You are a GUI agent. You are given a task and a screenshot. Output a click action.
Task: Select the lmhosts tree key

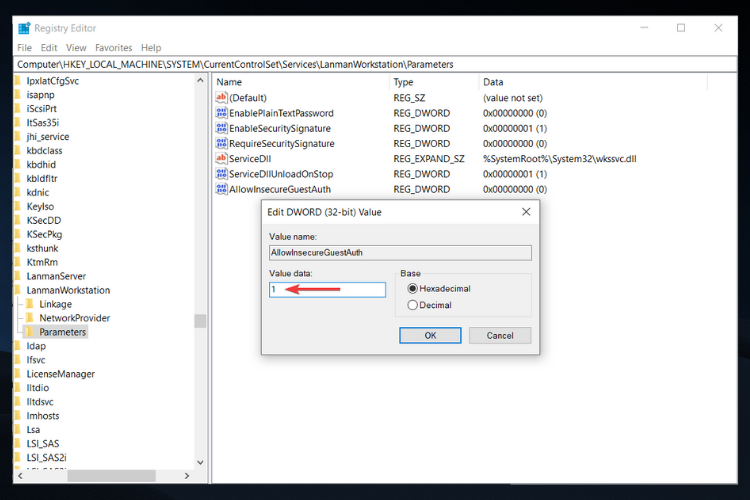click(43, 416)
